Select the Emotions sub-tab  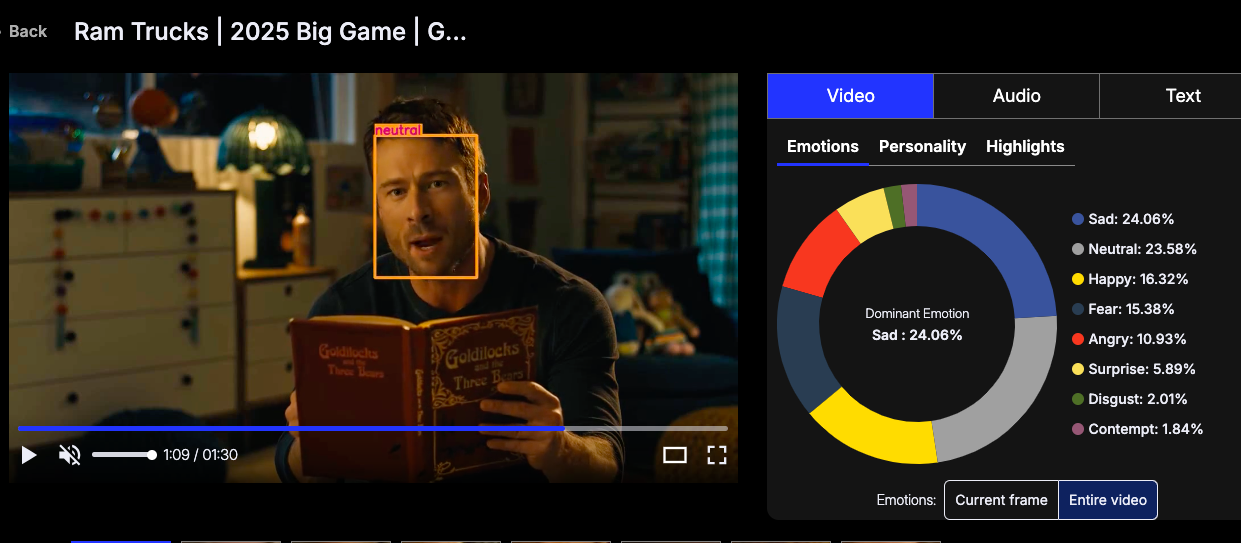pyautogui.click(x=823, y=146)
